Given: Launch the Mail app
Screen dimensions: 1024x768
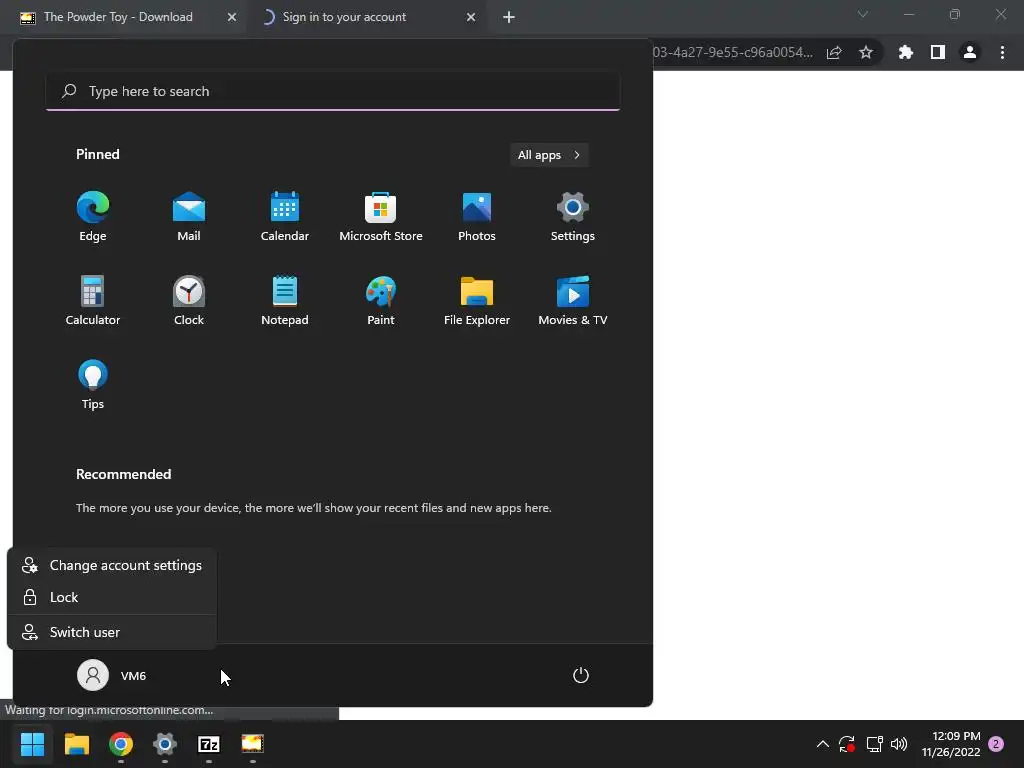Looking at the screenshot, I should (189, 216).
